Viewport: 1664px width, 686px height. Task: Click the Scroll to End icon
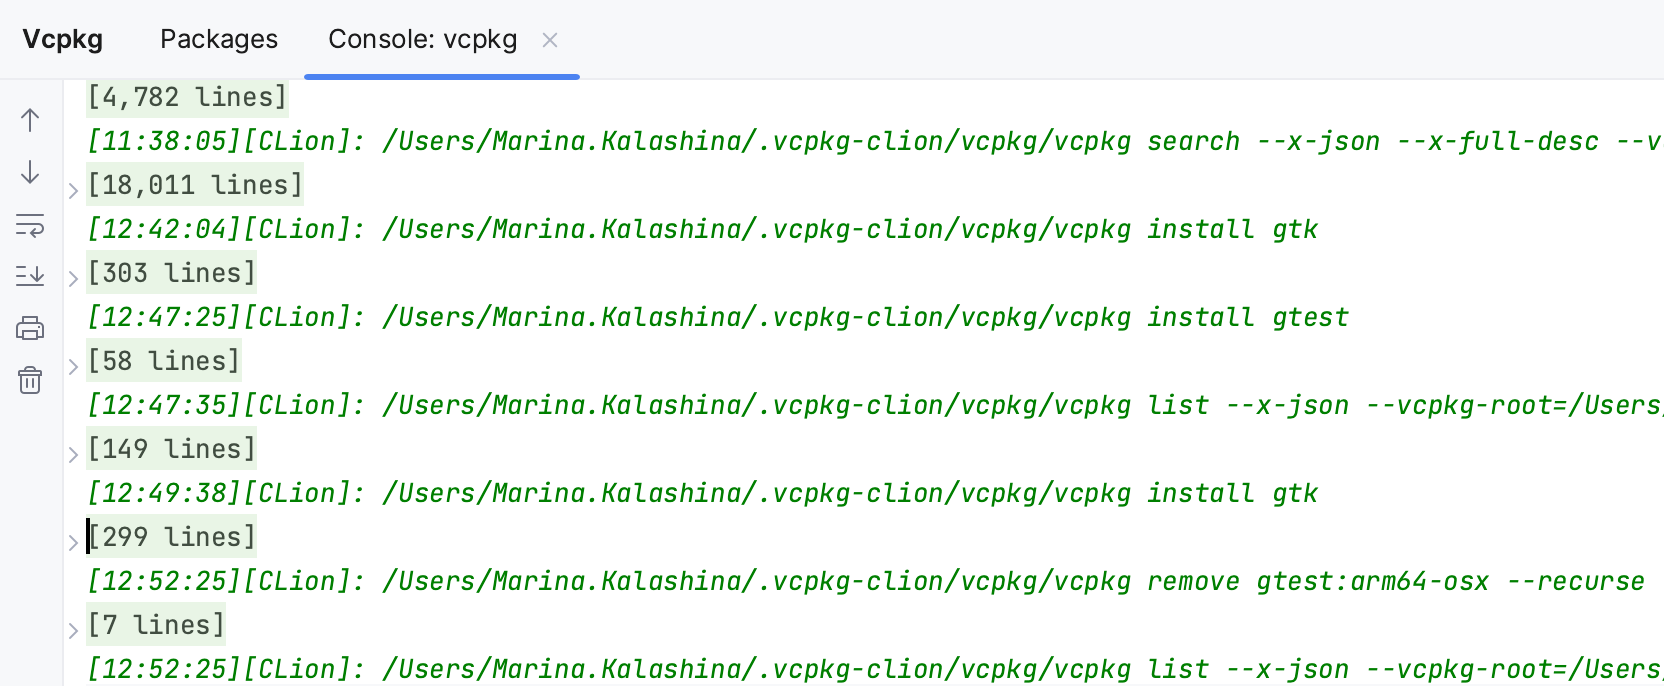click(x=30, y=275)
